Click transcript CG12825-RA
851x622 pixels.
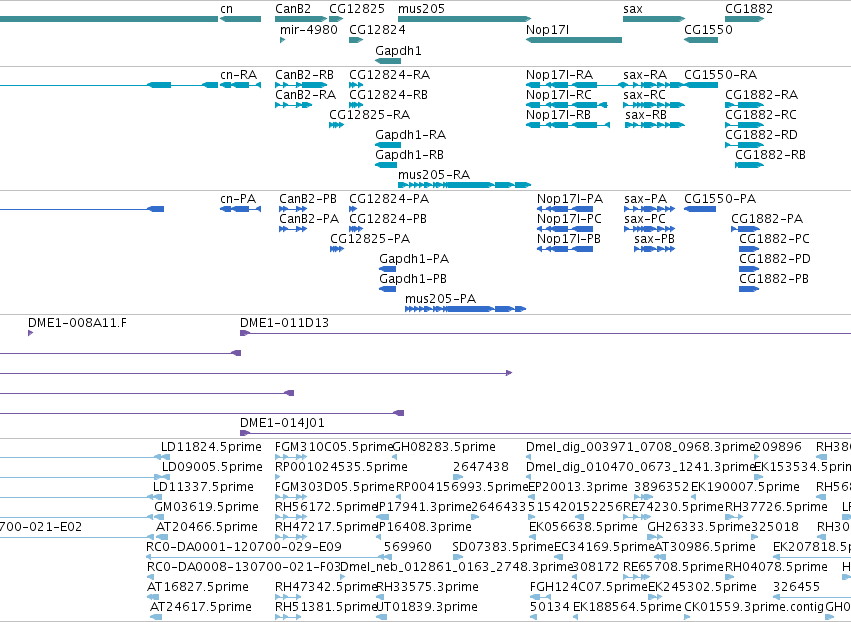point(336,125)
